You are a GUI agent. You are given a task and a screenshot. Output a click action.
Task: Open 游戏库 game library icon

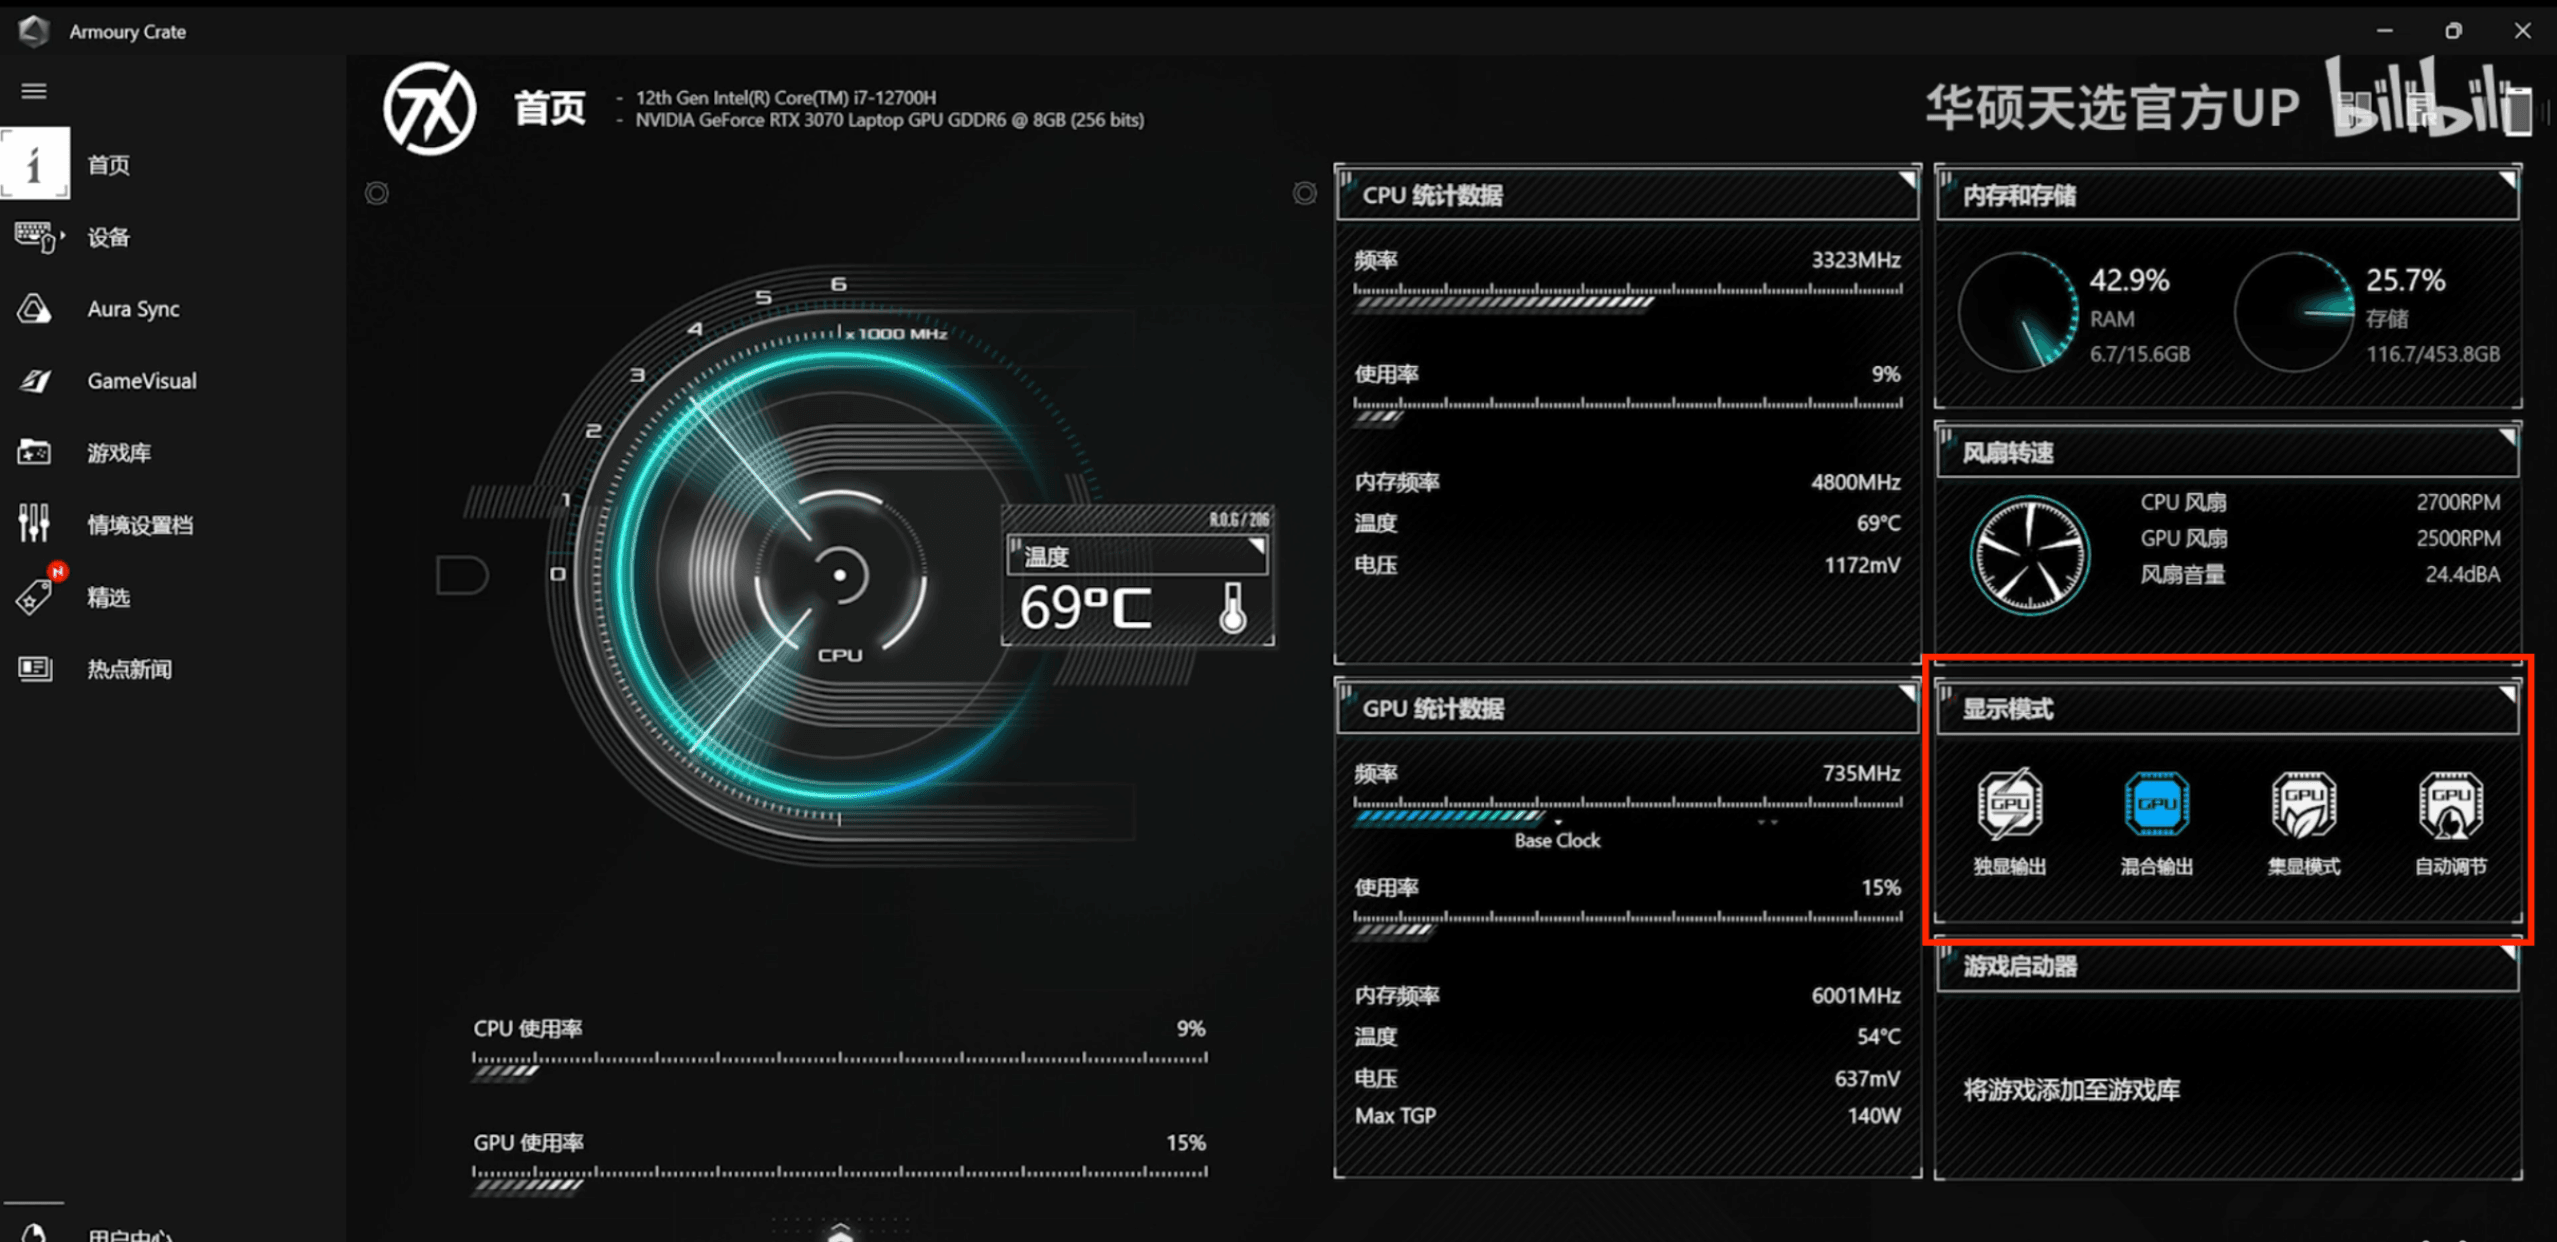click(x=34, y=453)
